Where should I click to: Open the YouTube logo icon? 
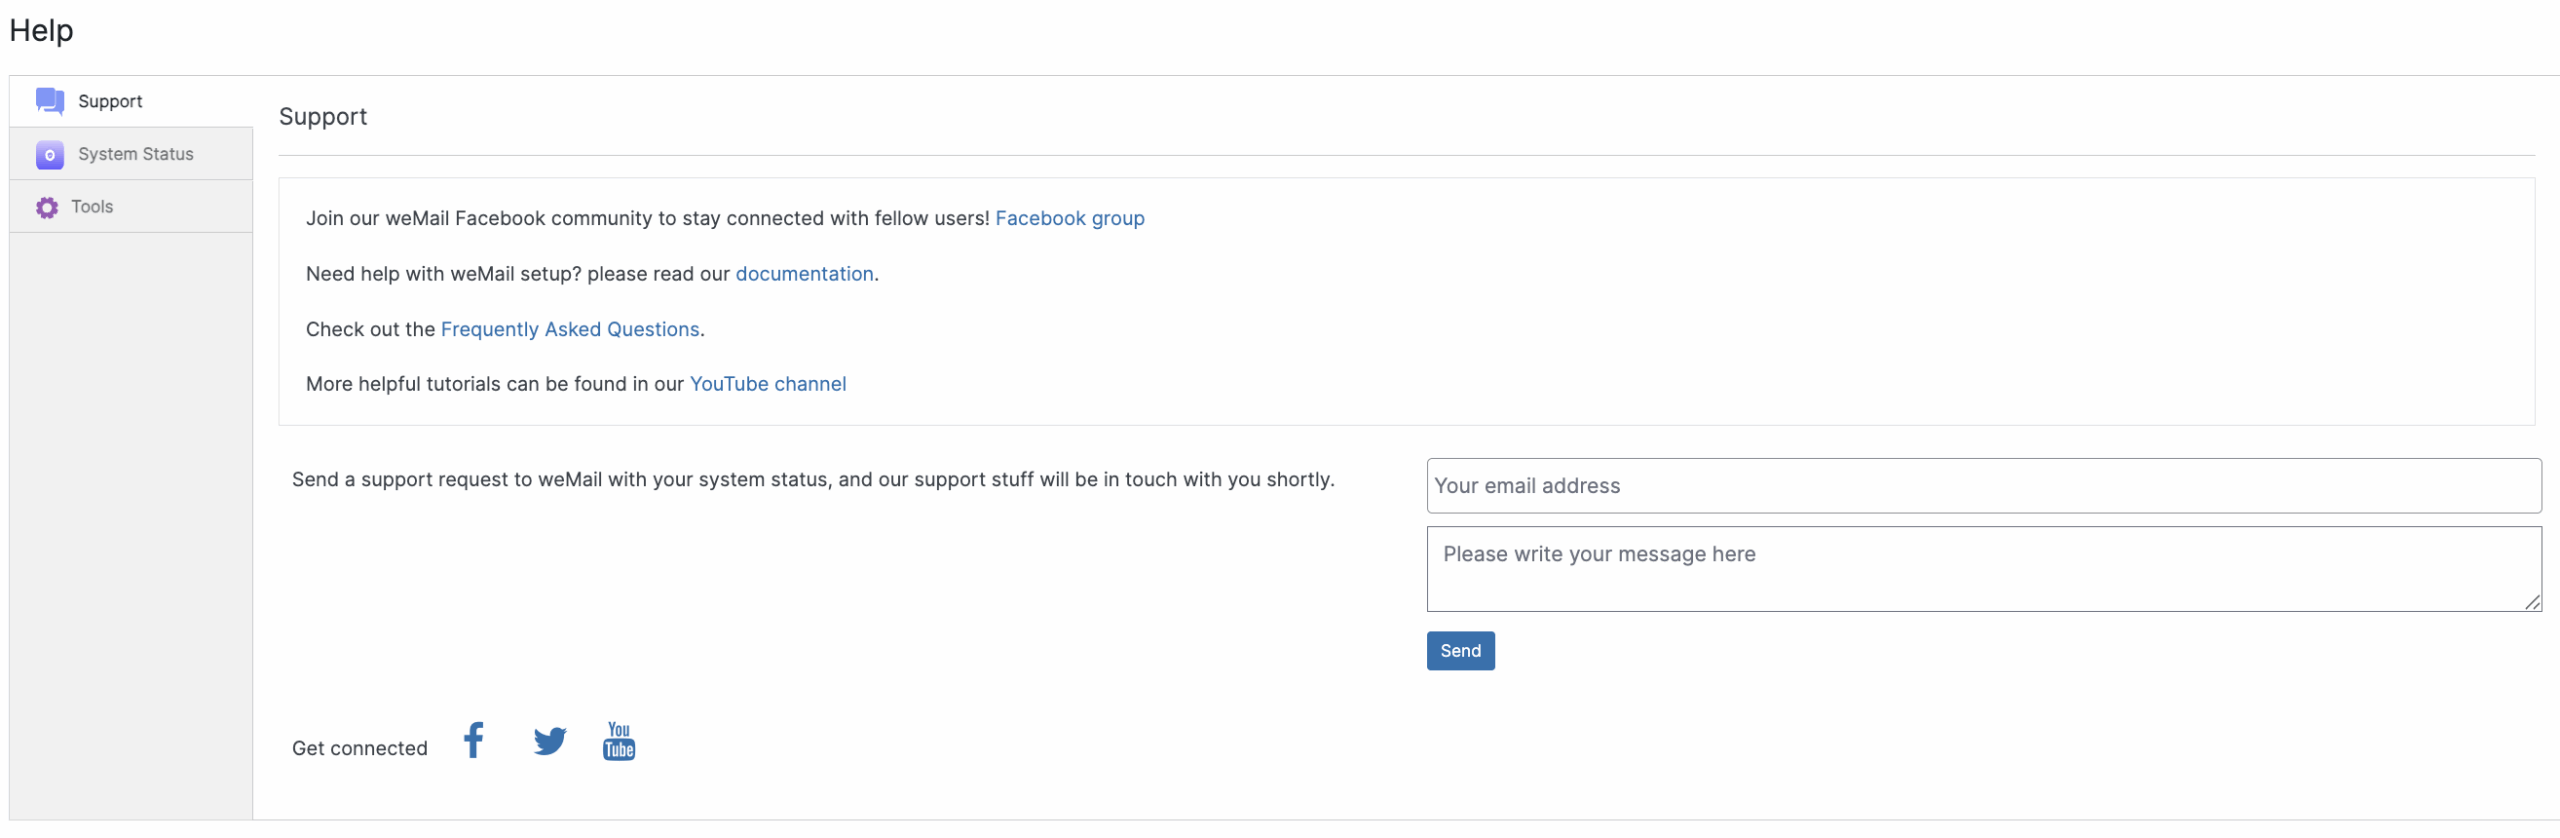pyautogui.click(x=619, y=741)
